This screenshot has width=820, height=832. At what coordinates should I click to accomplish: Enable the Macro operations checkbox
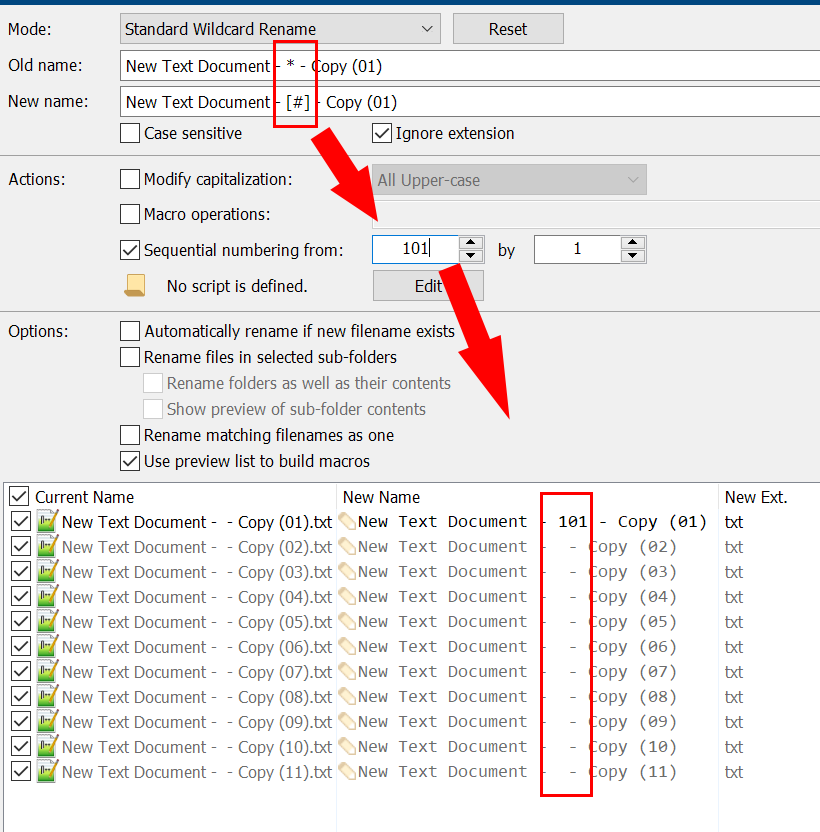(130, 214)
